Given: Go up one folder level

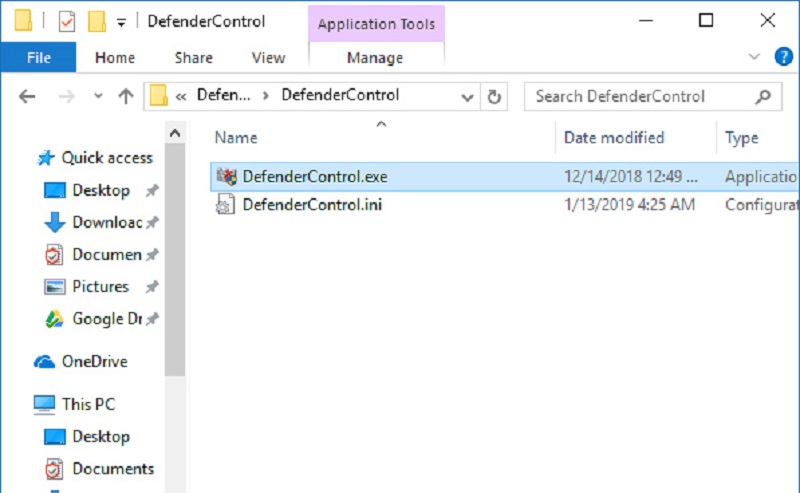Looking at the screenshot, I should click(x=126, y=96).
